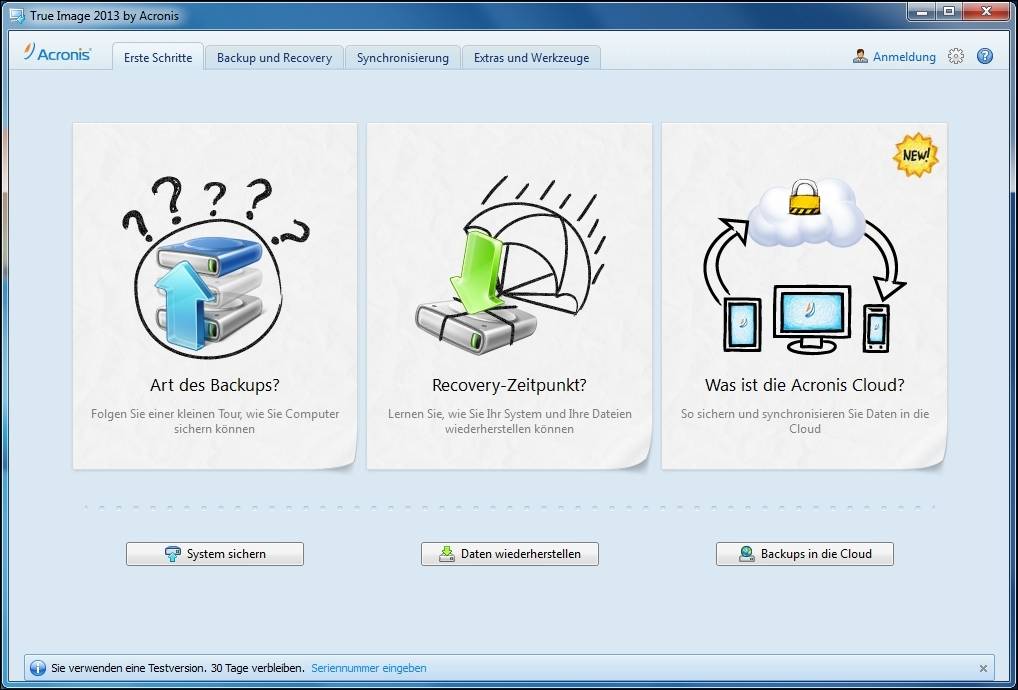This screenshot has width=1018, height=690.
Task: Click the trial text '30 Tage verbleiben'
Action: 258,668
